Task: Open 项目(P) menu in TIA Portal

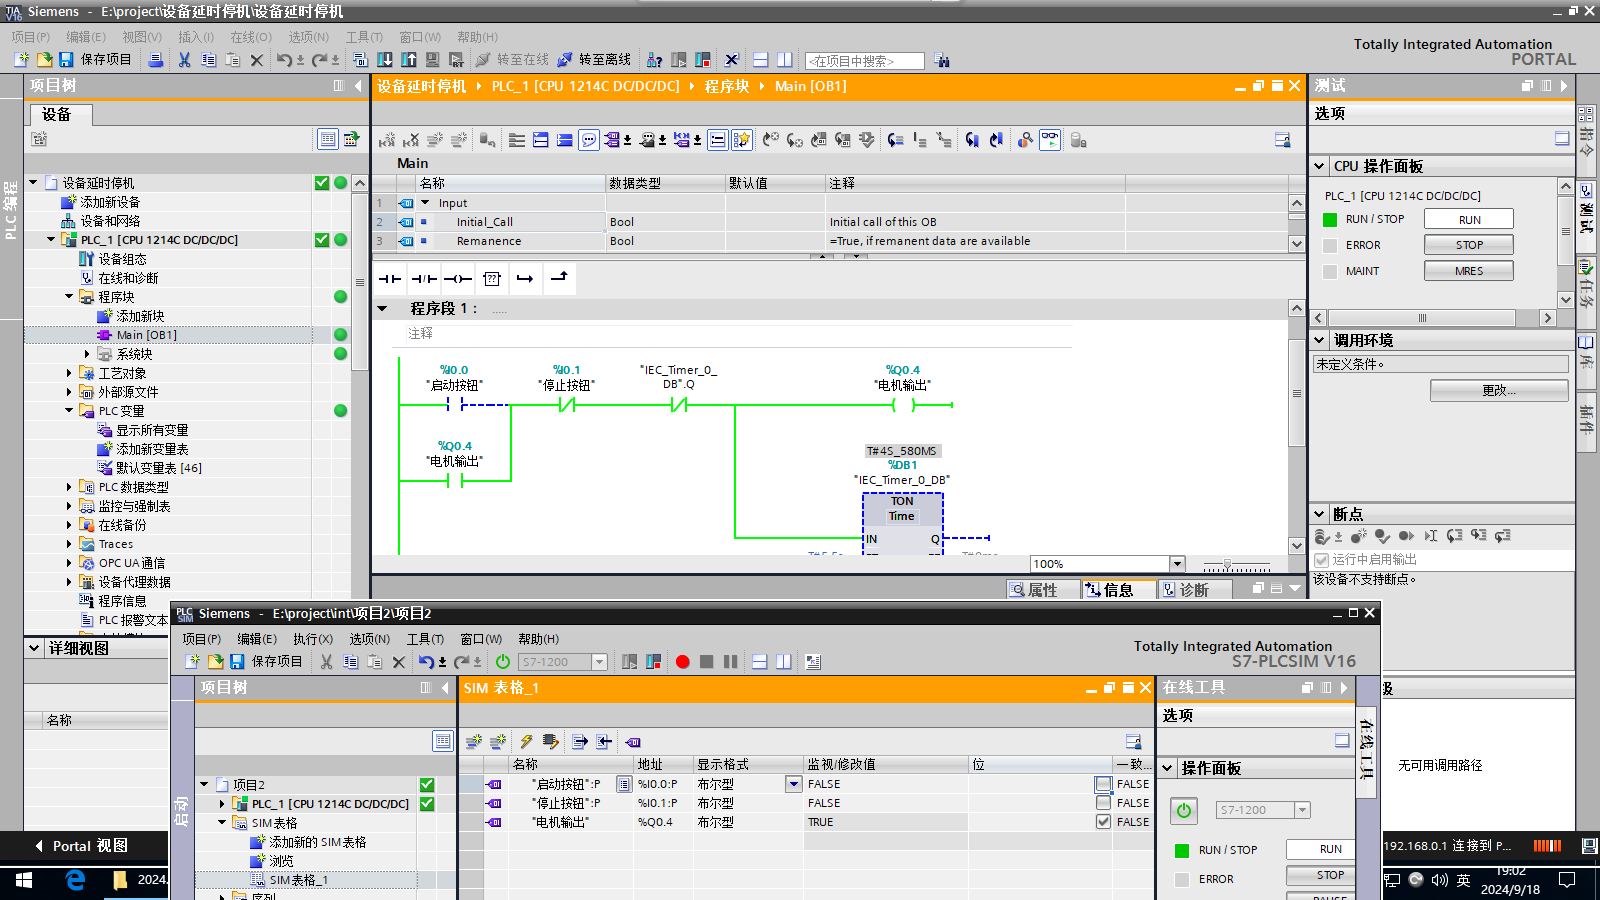Action: 30,37
